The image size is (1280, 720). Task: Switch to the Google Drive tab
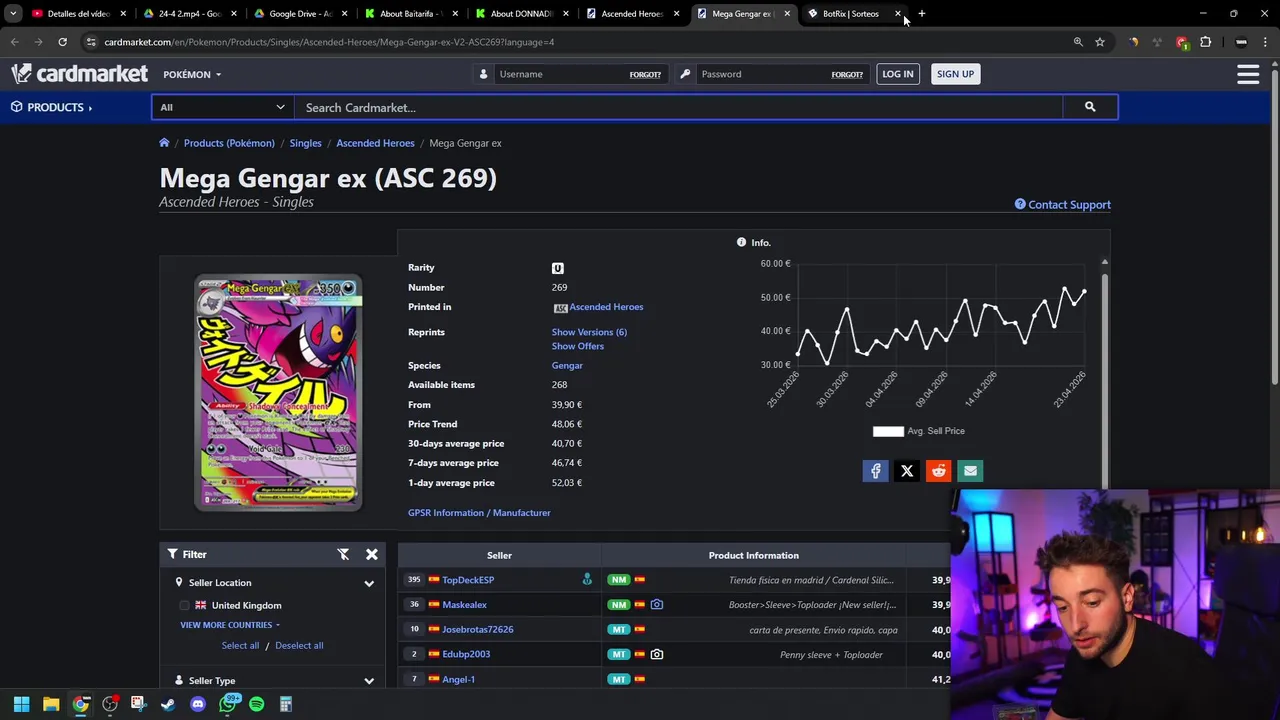coord(298,14)
